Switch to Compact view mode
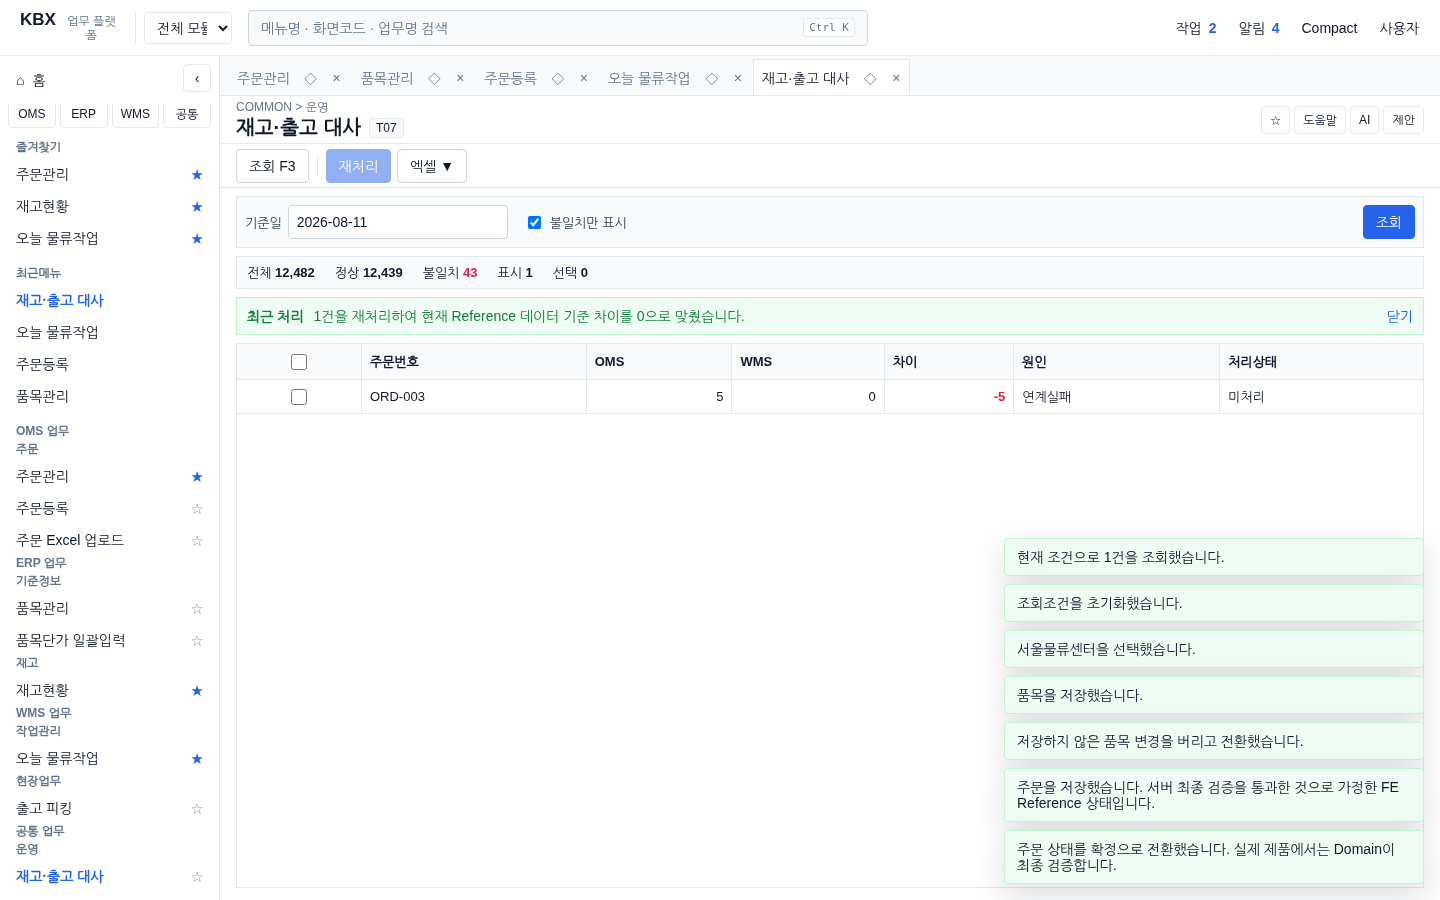 [1329, 28]
